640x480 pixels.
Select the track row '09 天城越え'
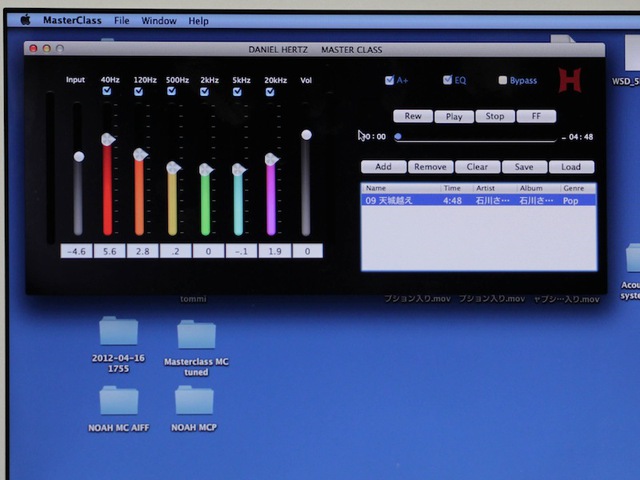479,200
